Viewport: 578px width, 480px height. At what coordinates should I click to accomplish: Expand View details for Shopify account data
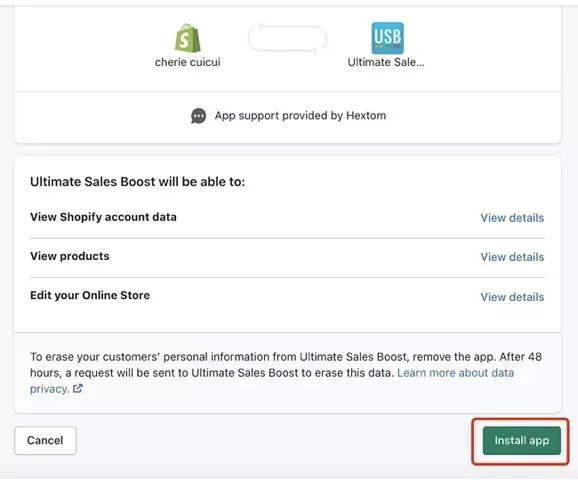point(512,218)
